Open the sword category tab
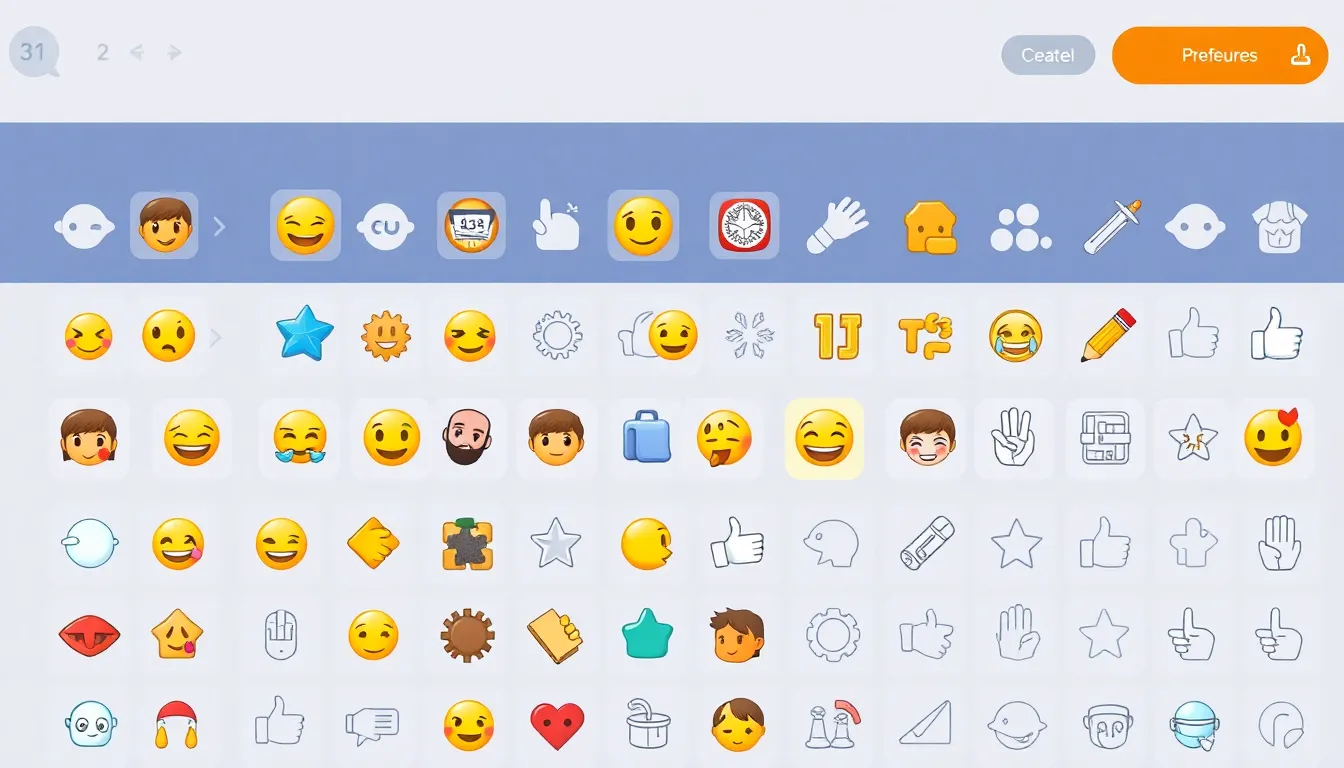The image size is (1344, 768). [1112, 226]
